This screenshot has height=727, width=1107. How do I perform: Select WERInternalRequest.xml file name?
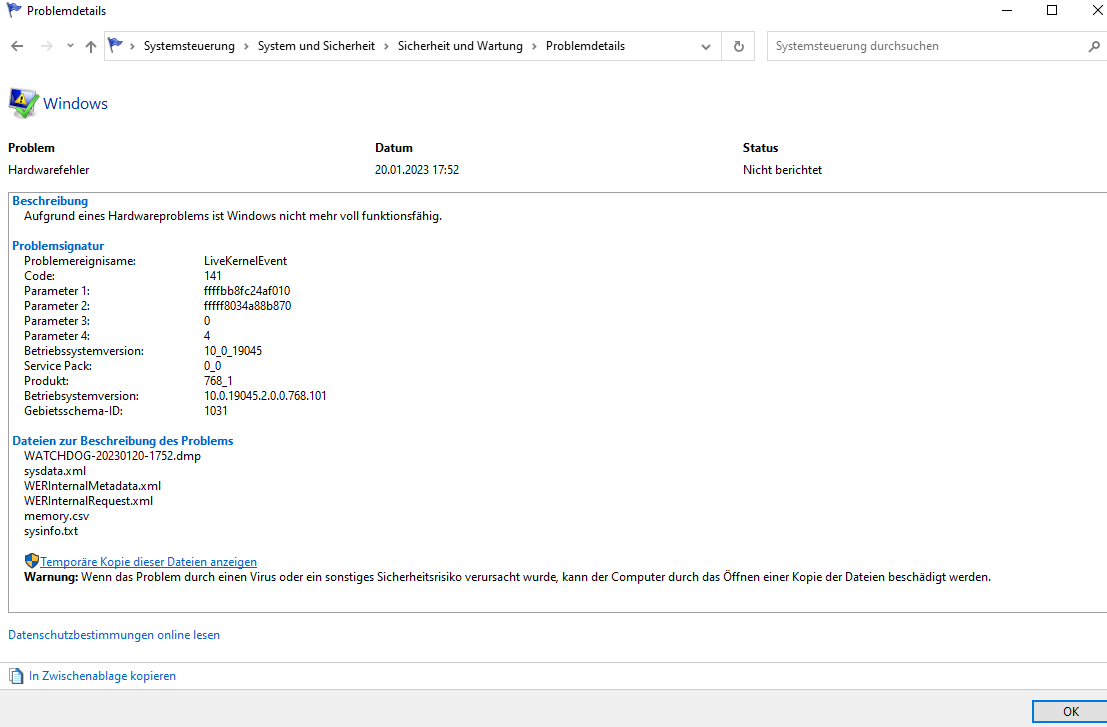pyautogui.click(x=88, y=500)
